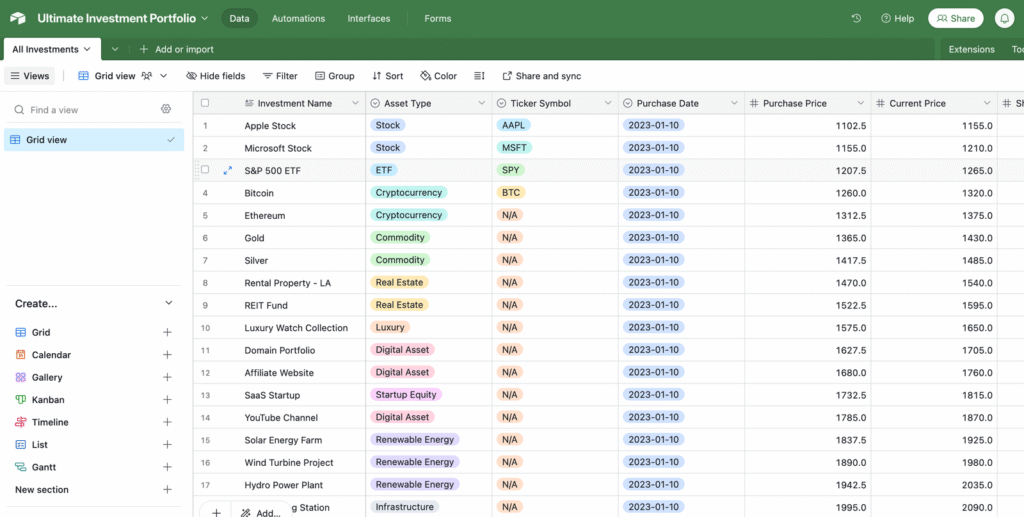This screenshot has height=517, width=1024.
Task: Check the S&P 500 ETF row checkbox
Action: pos(205,170)
